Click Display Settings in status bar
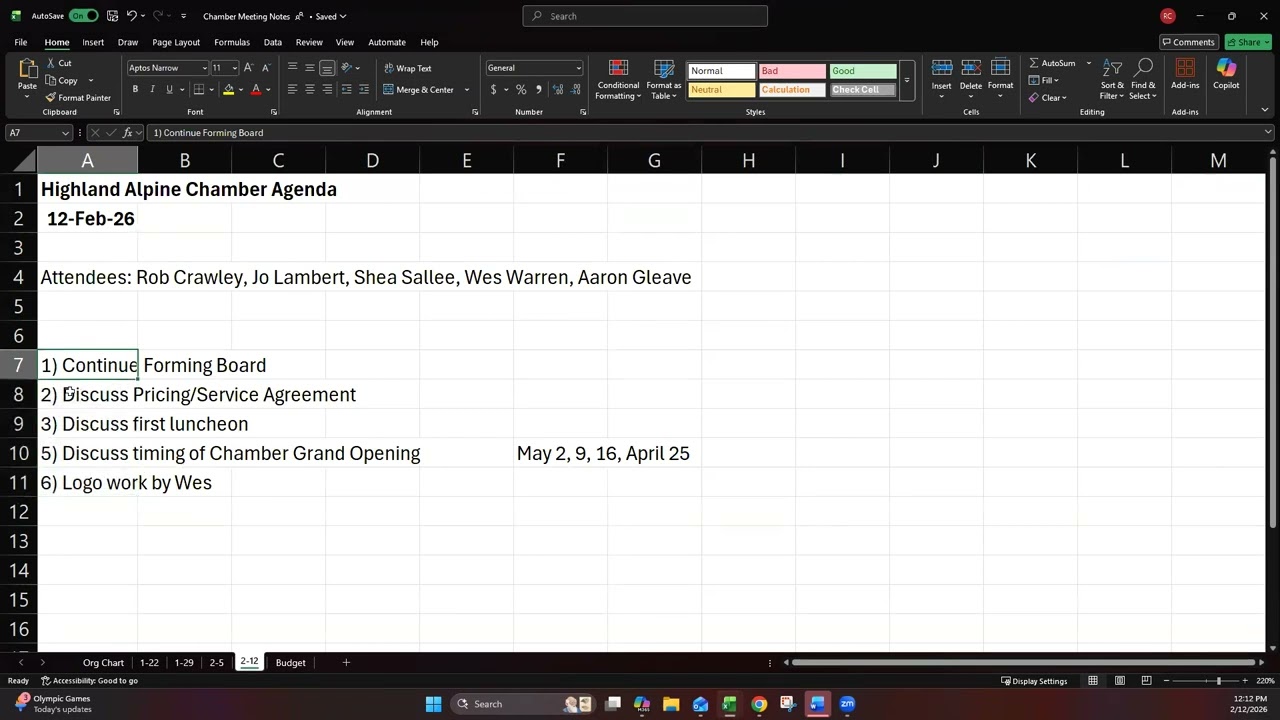This screenshot has width=1280, height=720. click(1034, 681)
